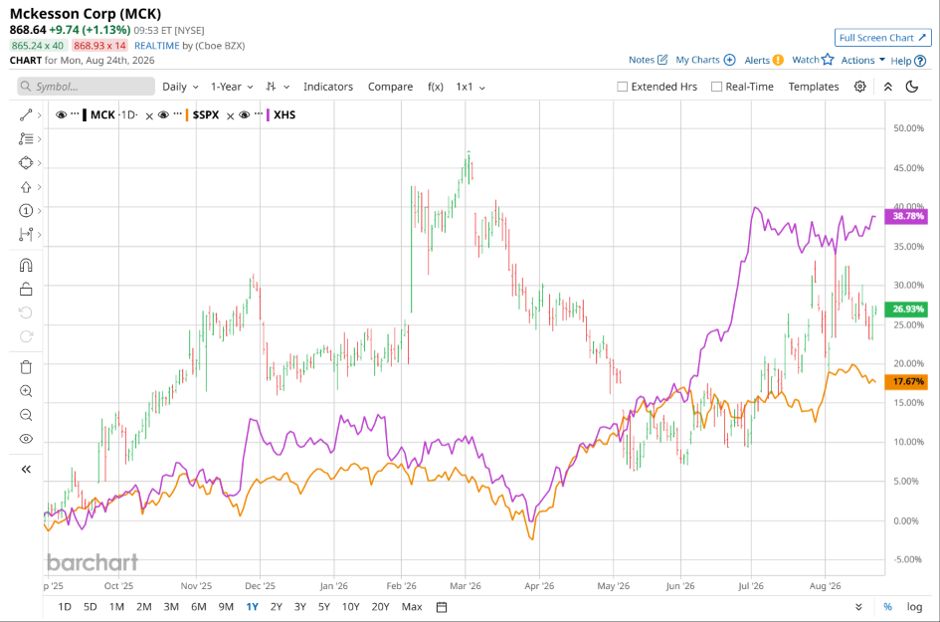The height and width of the screenshot is (622, 940).
Task: Select the measure range tool
Action: pyautogui.click(x=26, y=234)
